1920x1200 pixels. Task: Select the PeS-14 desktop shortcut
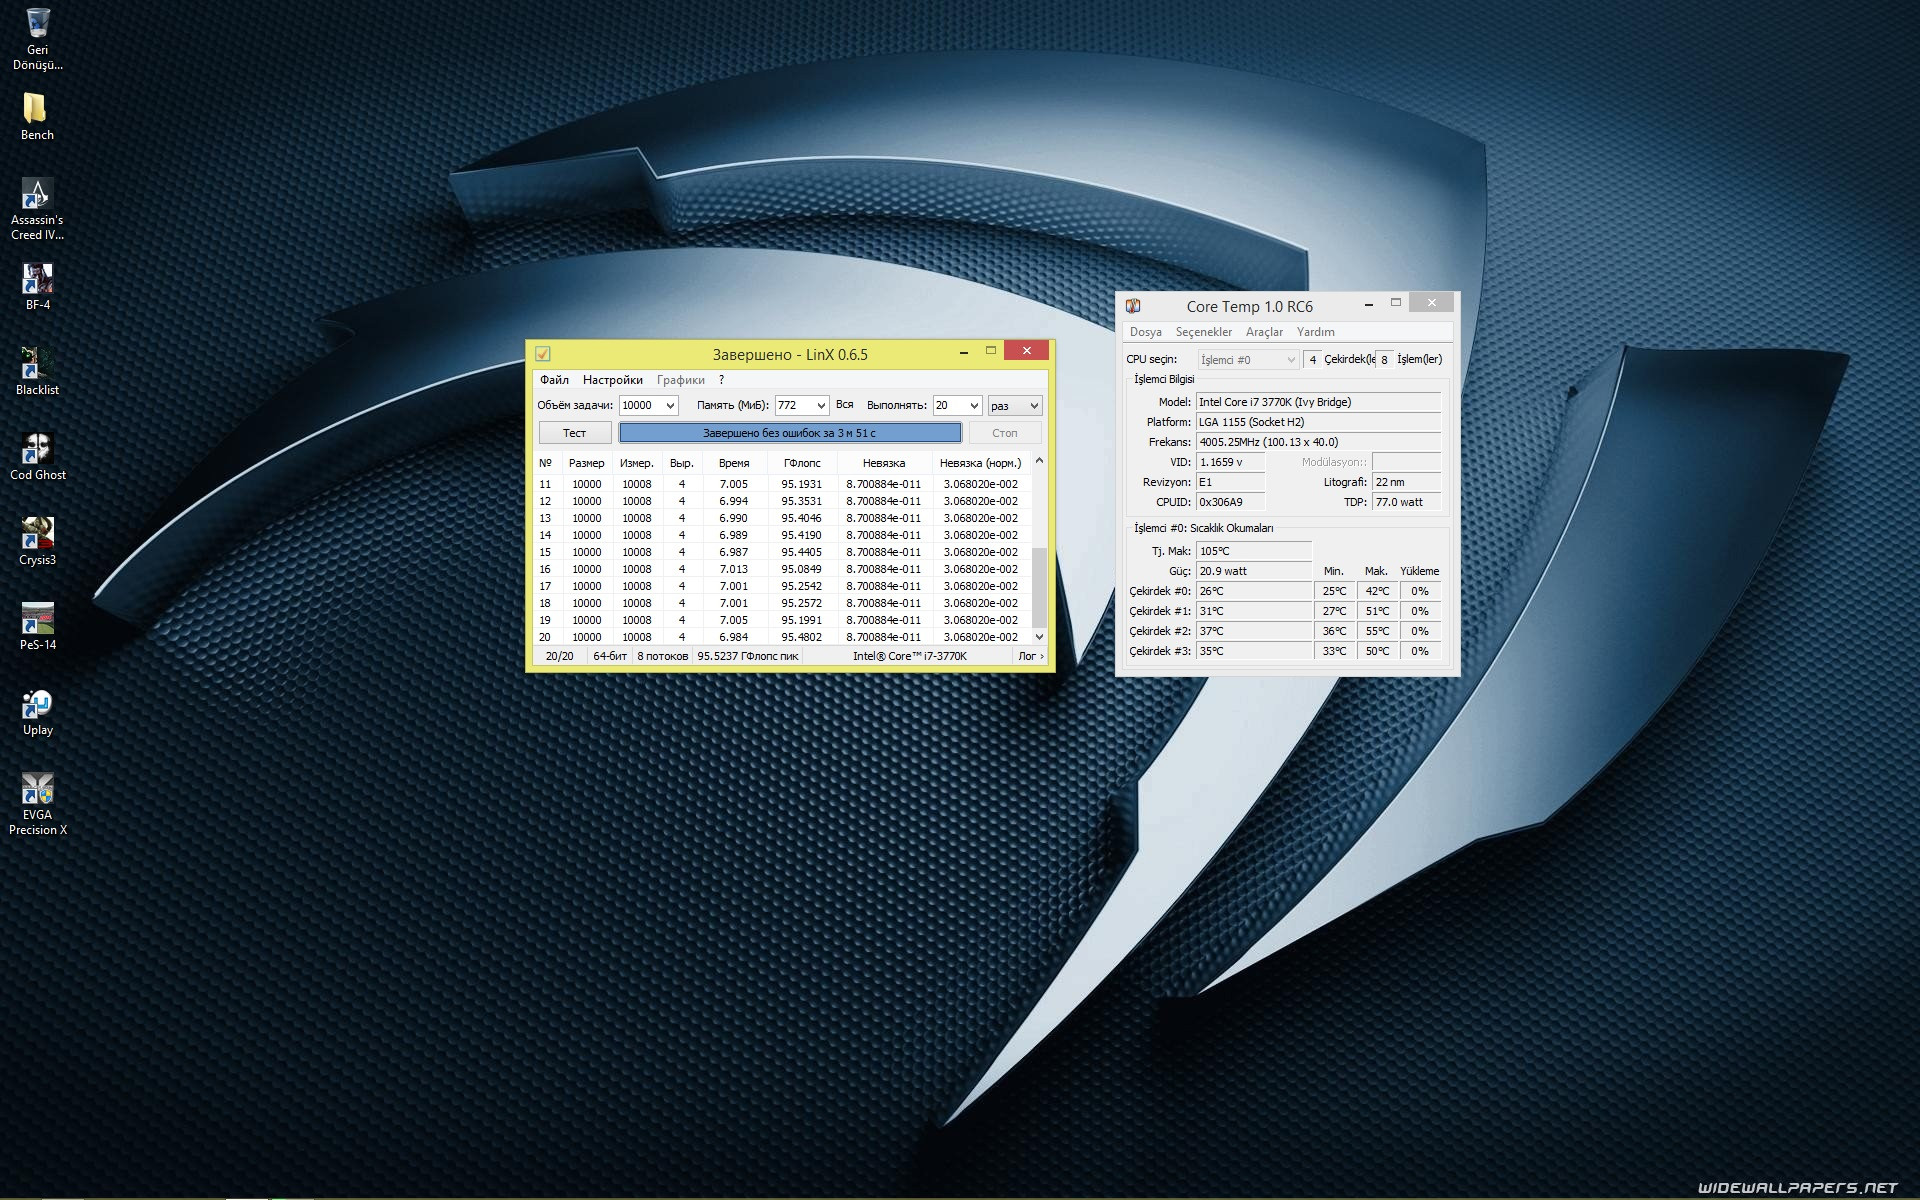click(37, 627)
